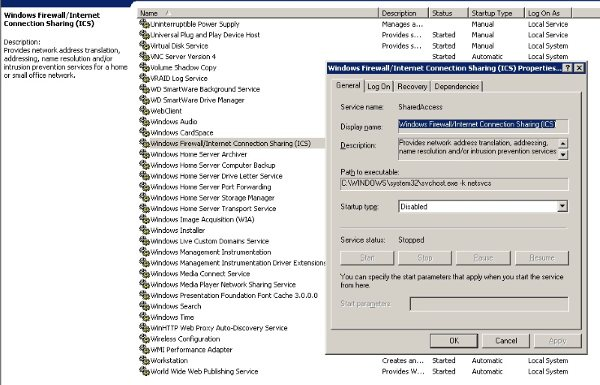Open the dialog's help question mark button
Image resolution: width=600 pixels, height=385 pixels.
click(568, 68)
